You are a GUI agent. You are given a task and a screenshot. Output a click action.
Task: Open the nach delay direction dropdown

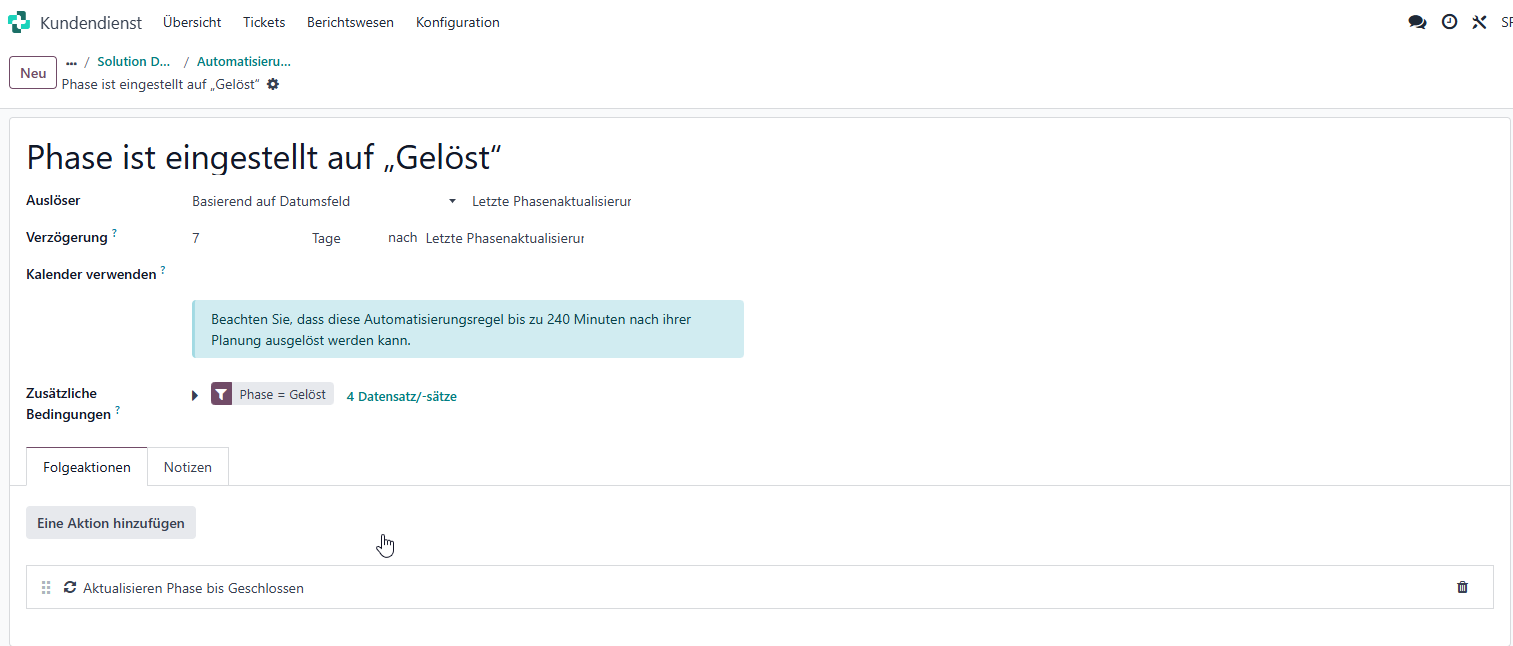click(x=403, y=238)
